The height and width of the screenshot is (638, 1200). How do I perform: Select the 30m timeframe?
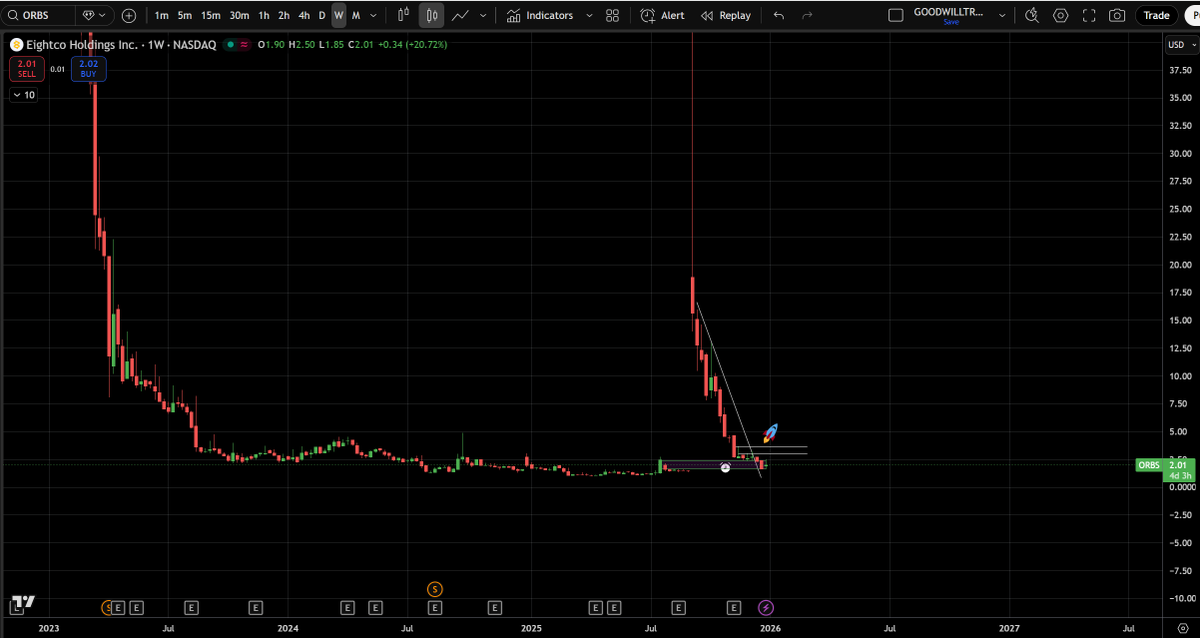(x=239, y=15)
